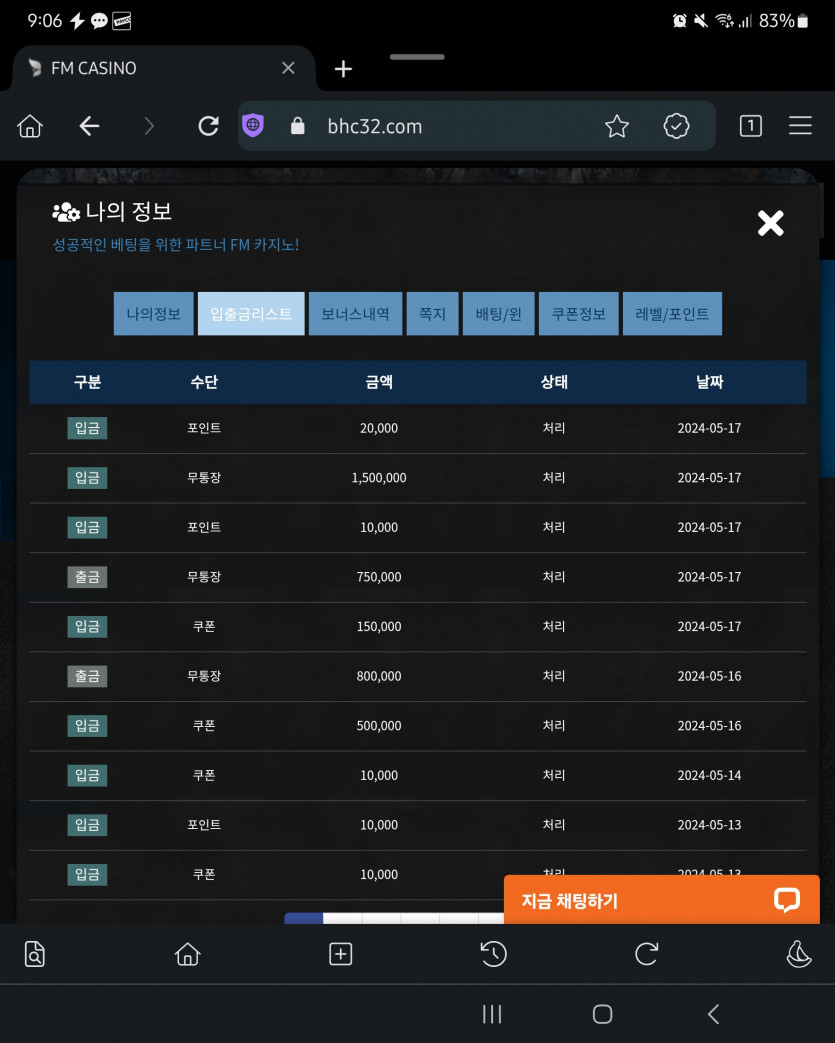The width and height of the screenshot is (835, 1043).
Task: Tap the checkmark badge icon in address bar
Action: (676, 126)
